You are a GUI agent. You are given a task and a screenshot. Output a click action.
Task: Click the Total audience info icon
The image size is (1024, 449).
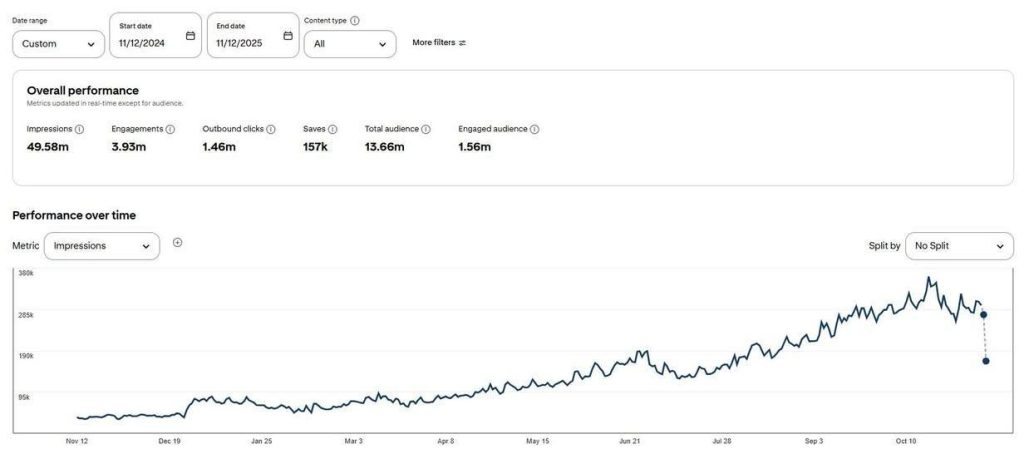[426, 129]
